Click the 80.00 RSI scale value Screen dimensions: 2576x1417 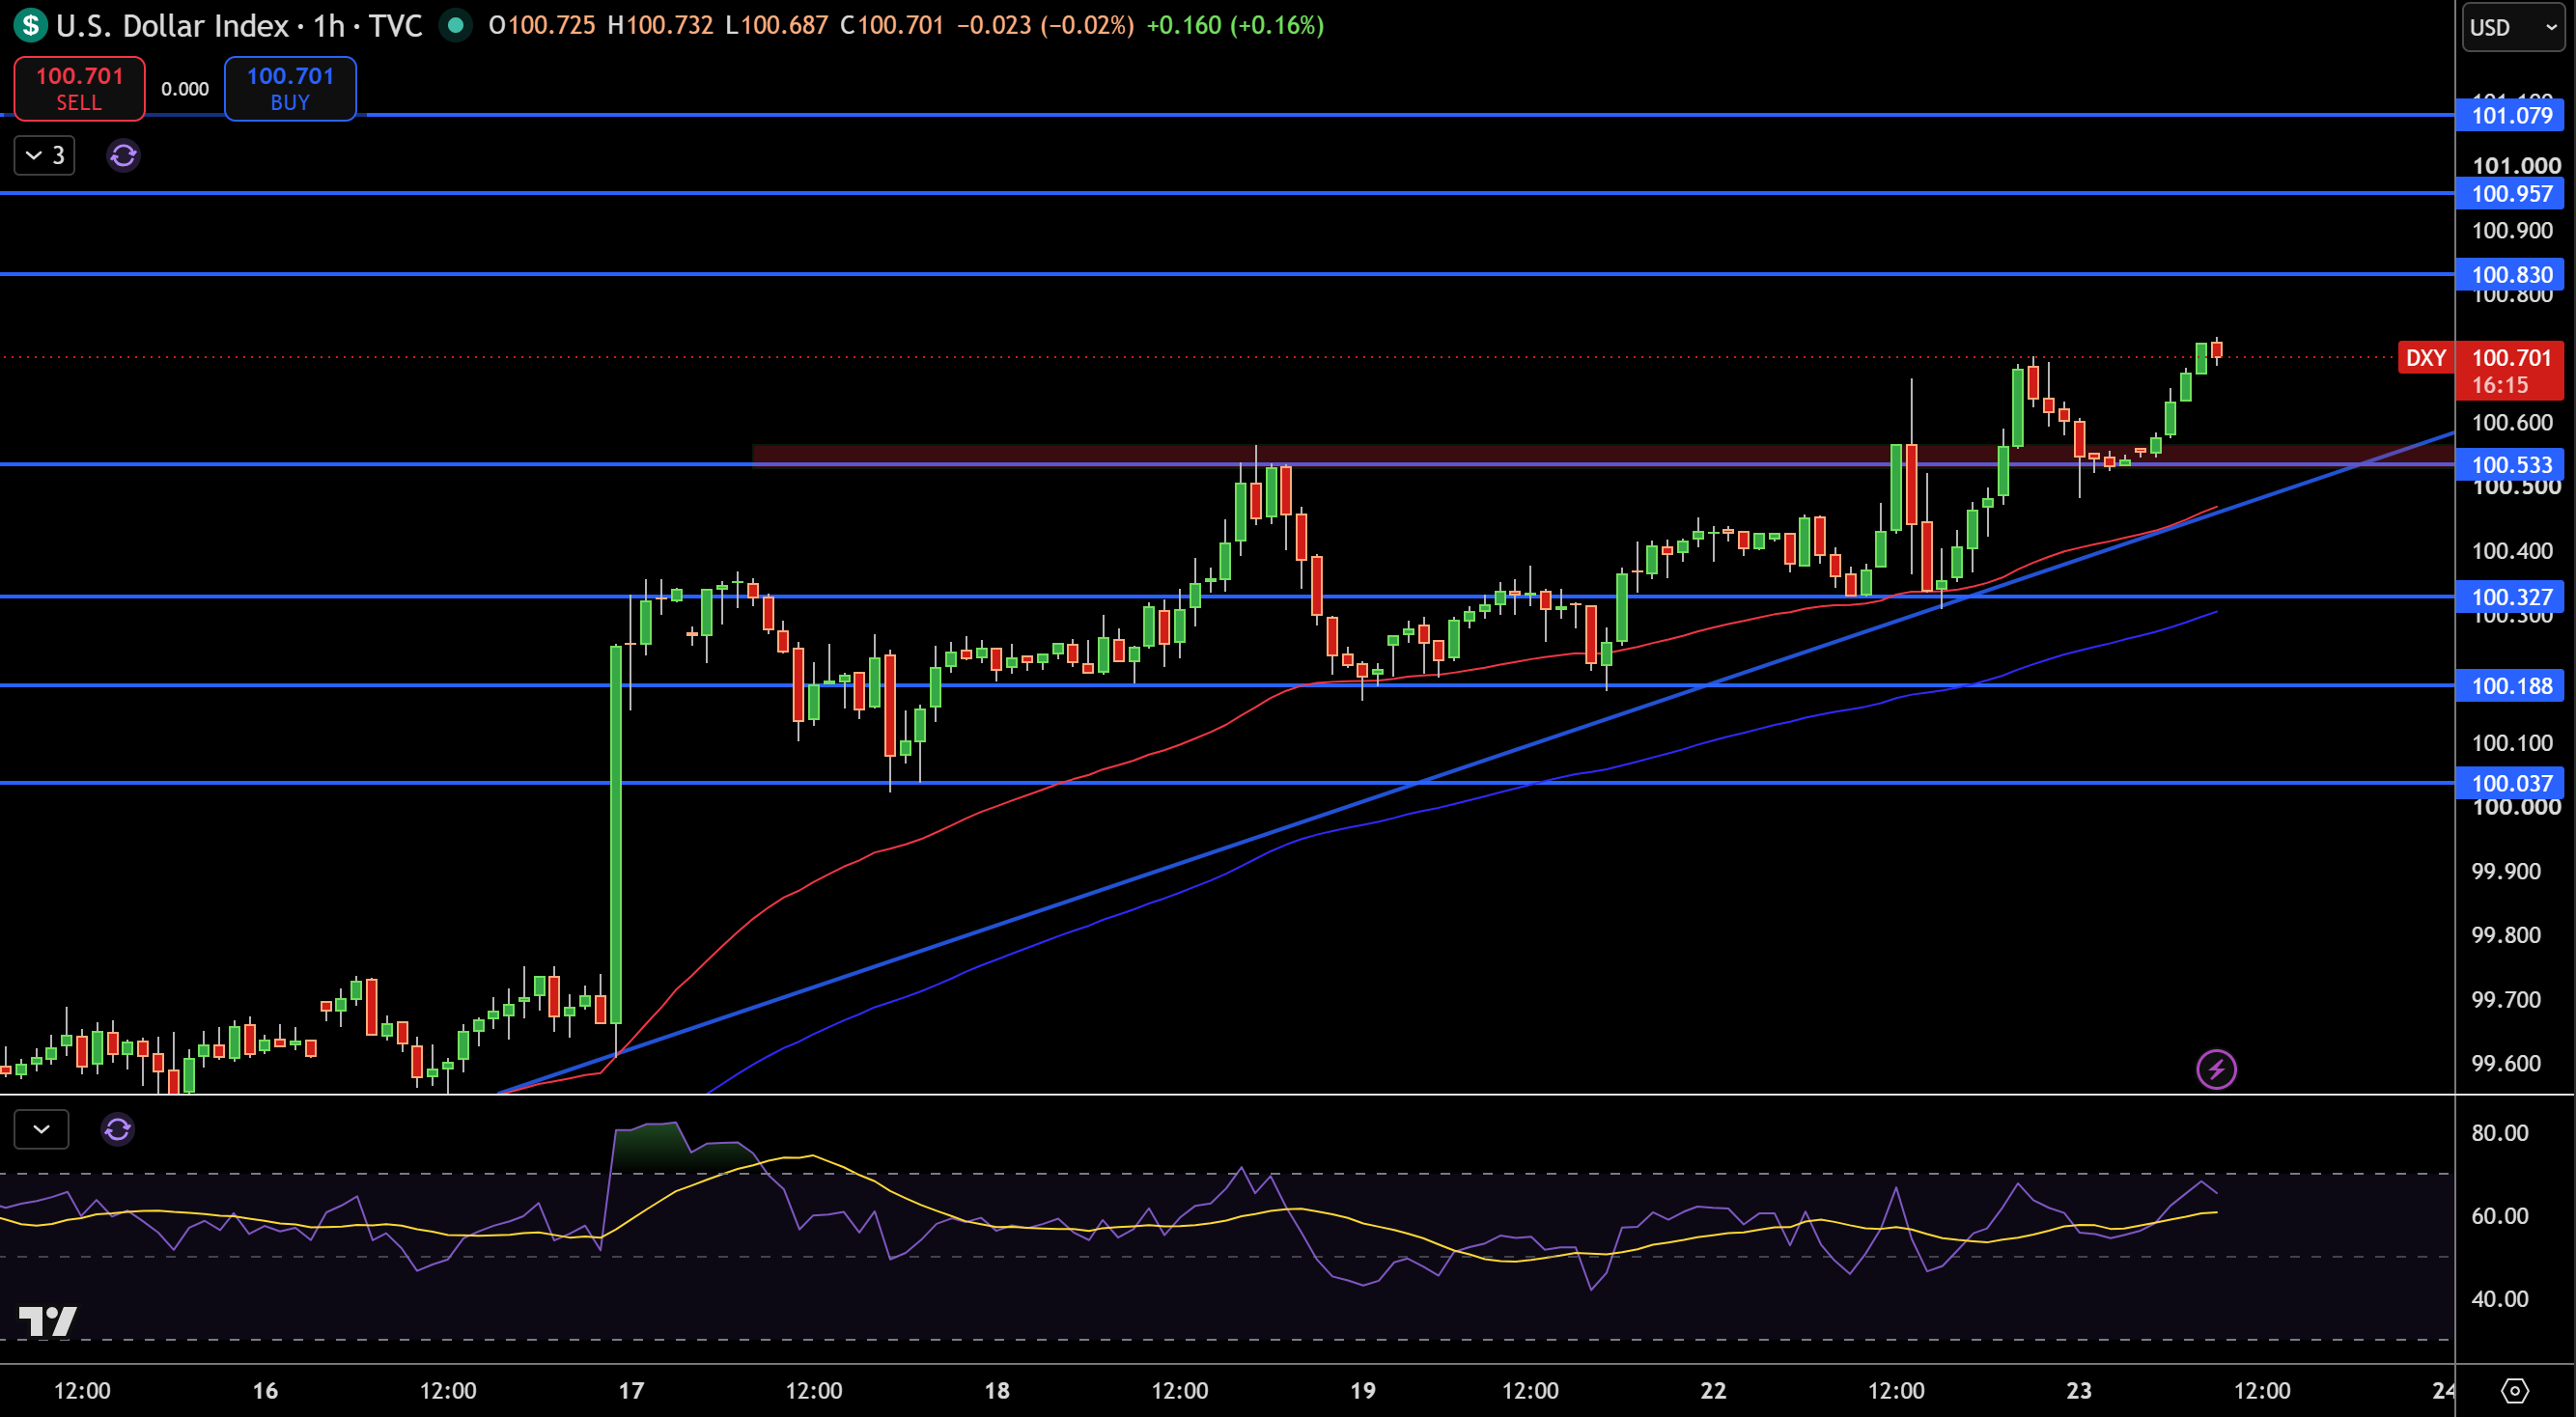[2499, 1133]
